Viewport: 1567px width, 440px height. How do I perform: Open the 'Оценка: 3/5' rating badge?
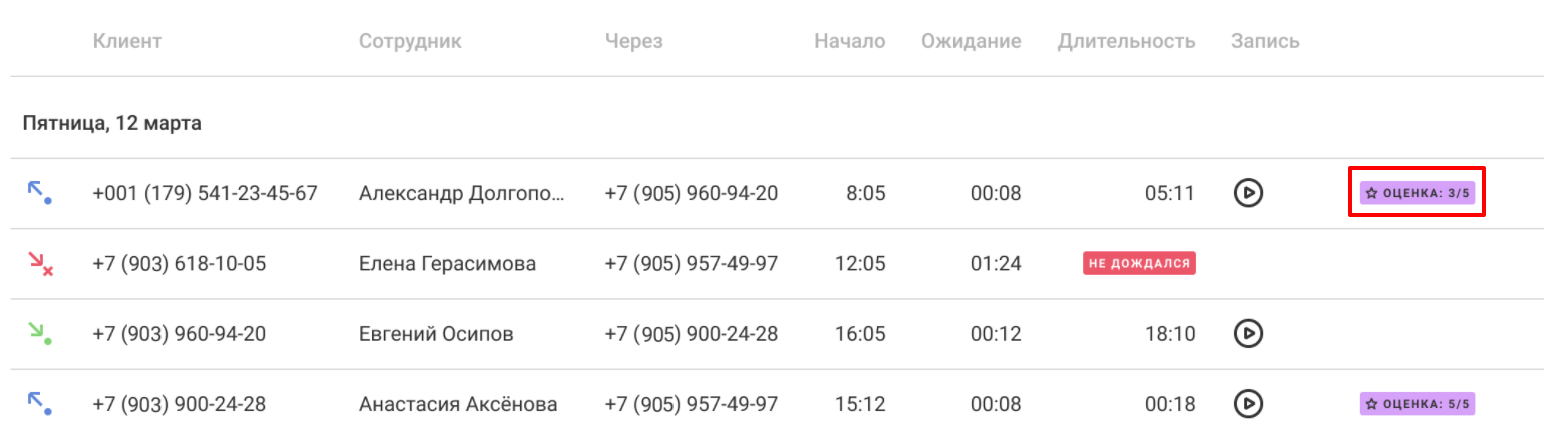pyautogui.click(x=1416, y=192)
